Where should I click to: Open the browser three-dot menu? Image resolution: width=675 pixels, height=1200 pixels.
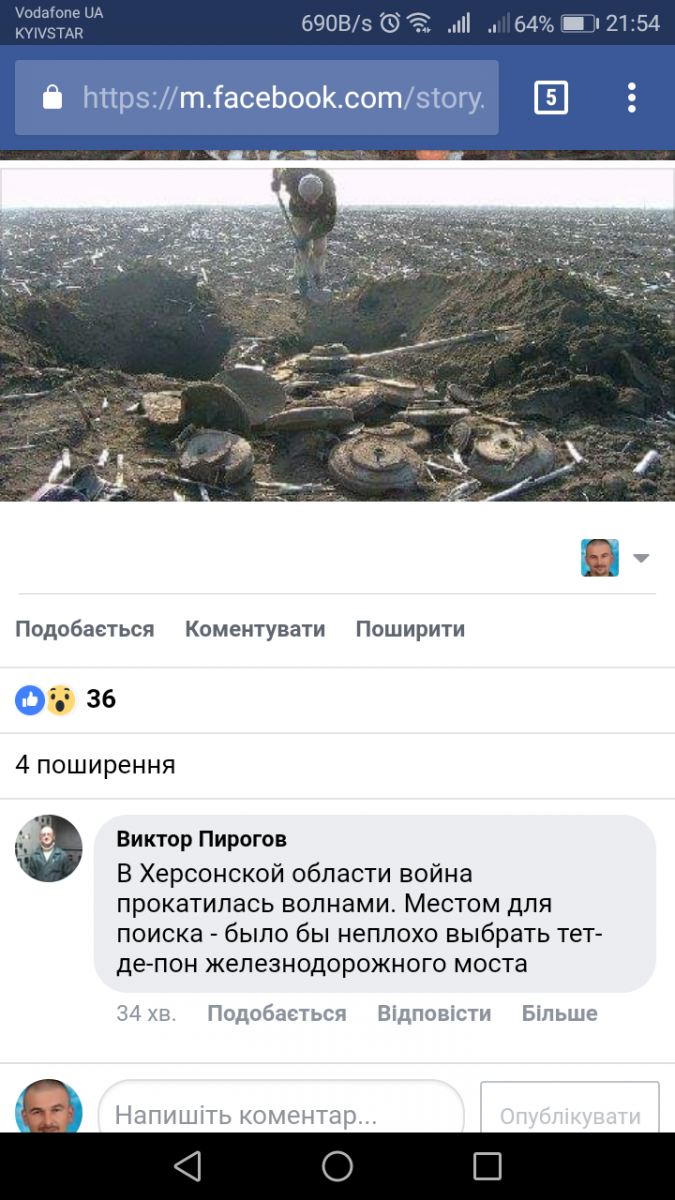(632, 97)
